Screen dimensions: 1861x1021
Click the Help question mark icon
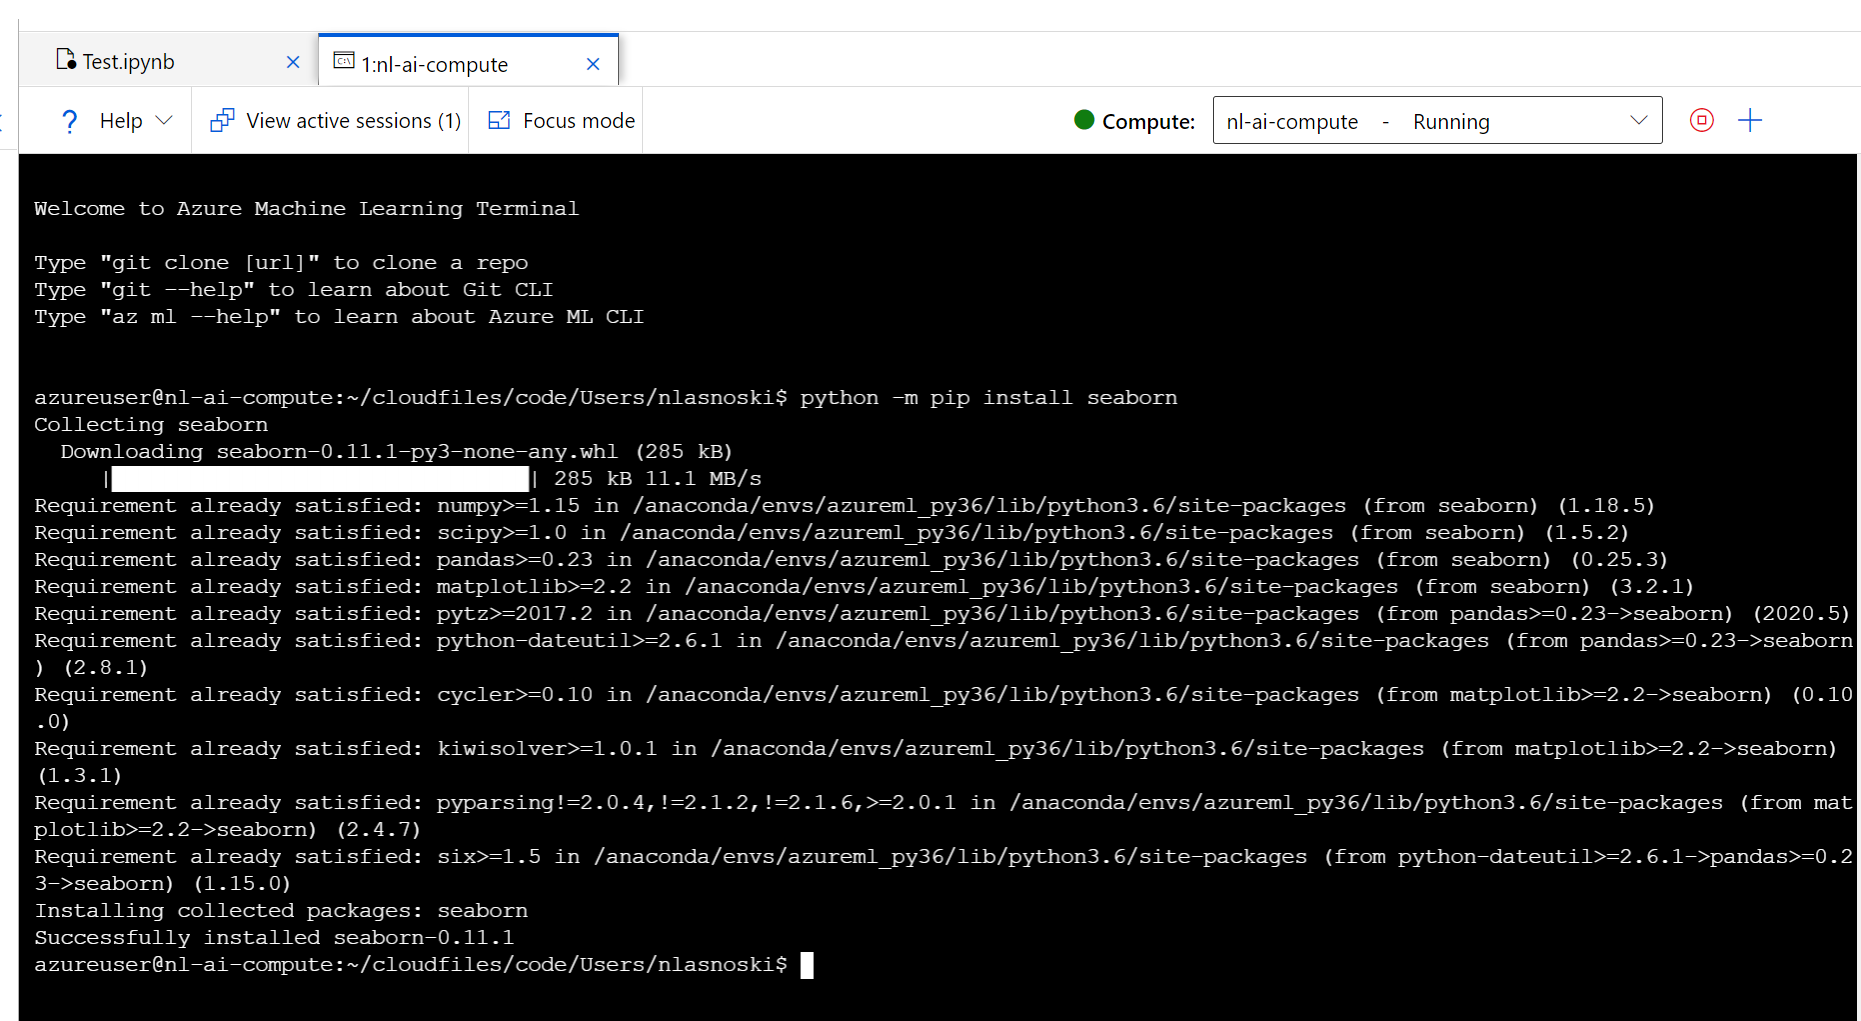[69, 121]
